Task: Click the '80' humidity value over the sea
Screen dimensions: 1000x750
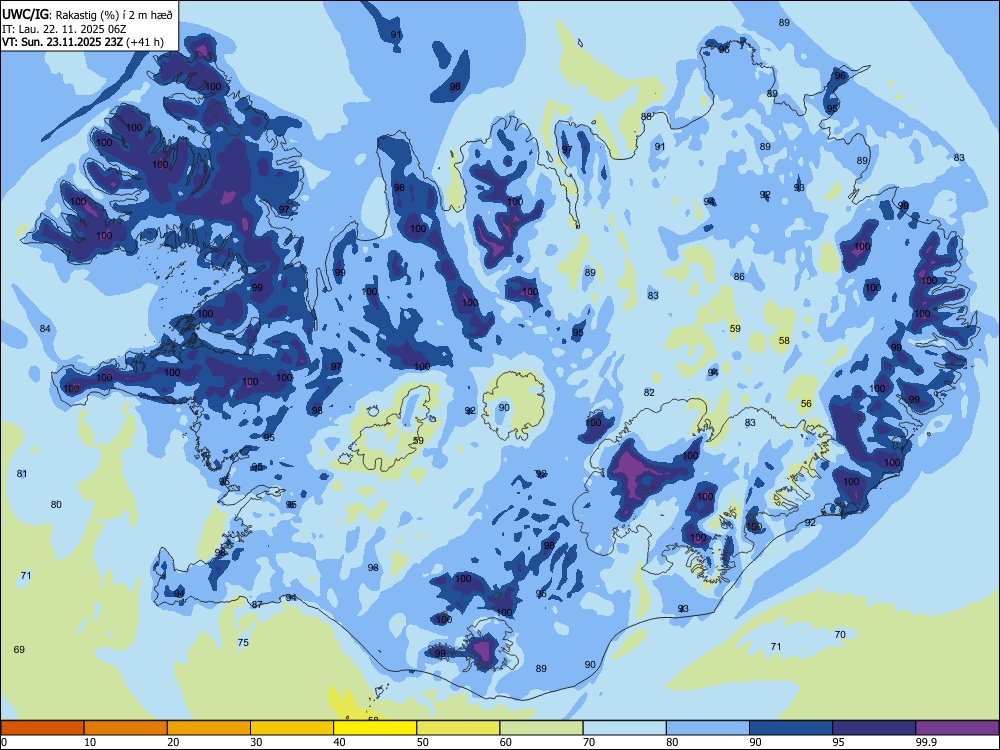Action: 56,504
